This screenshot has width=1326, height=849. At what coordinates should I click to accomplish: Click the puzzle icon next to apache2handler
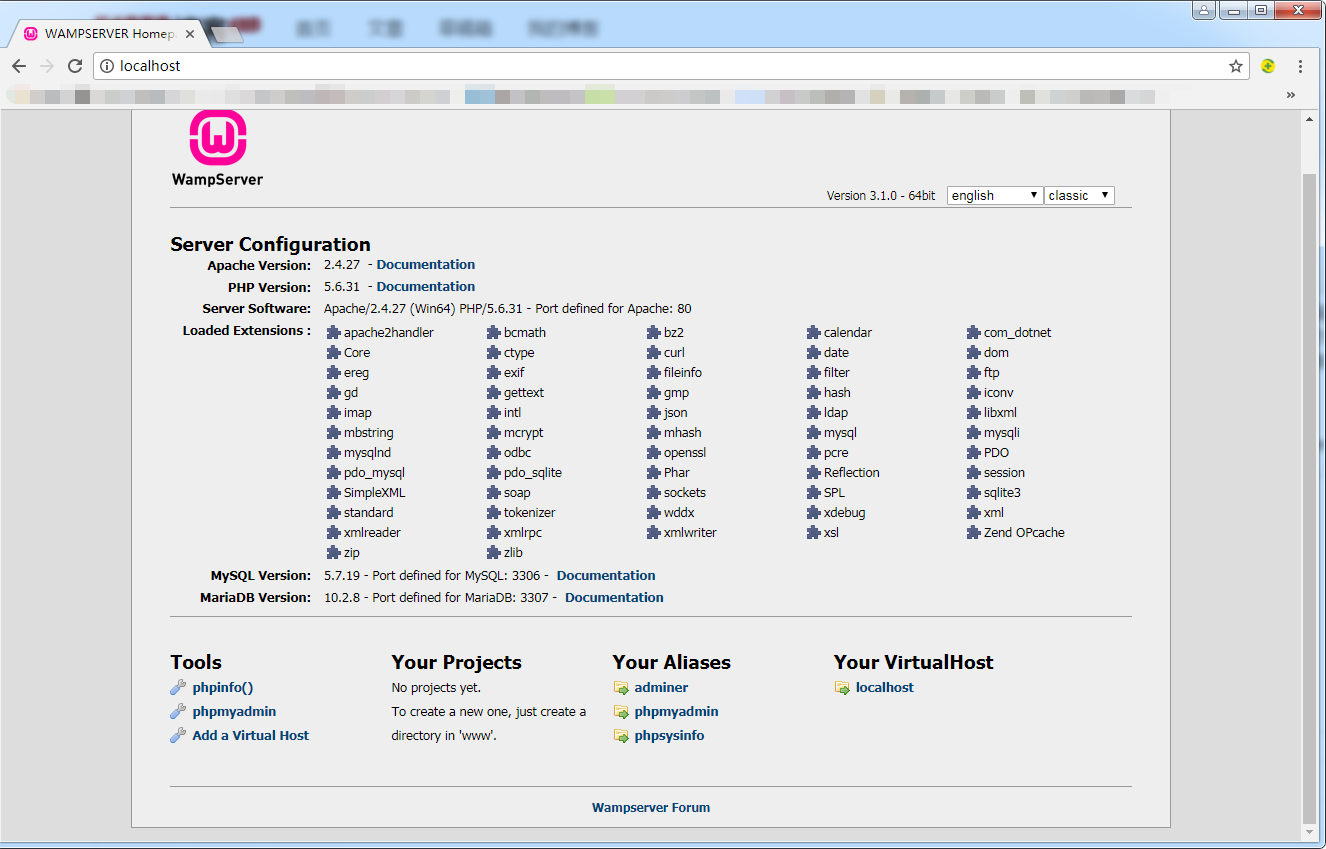coord(334,332)
